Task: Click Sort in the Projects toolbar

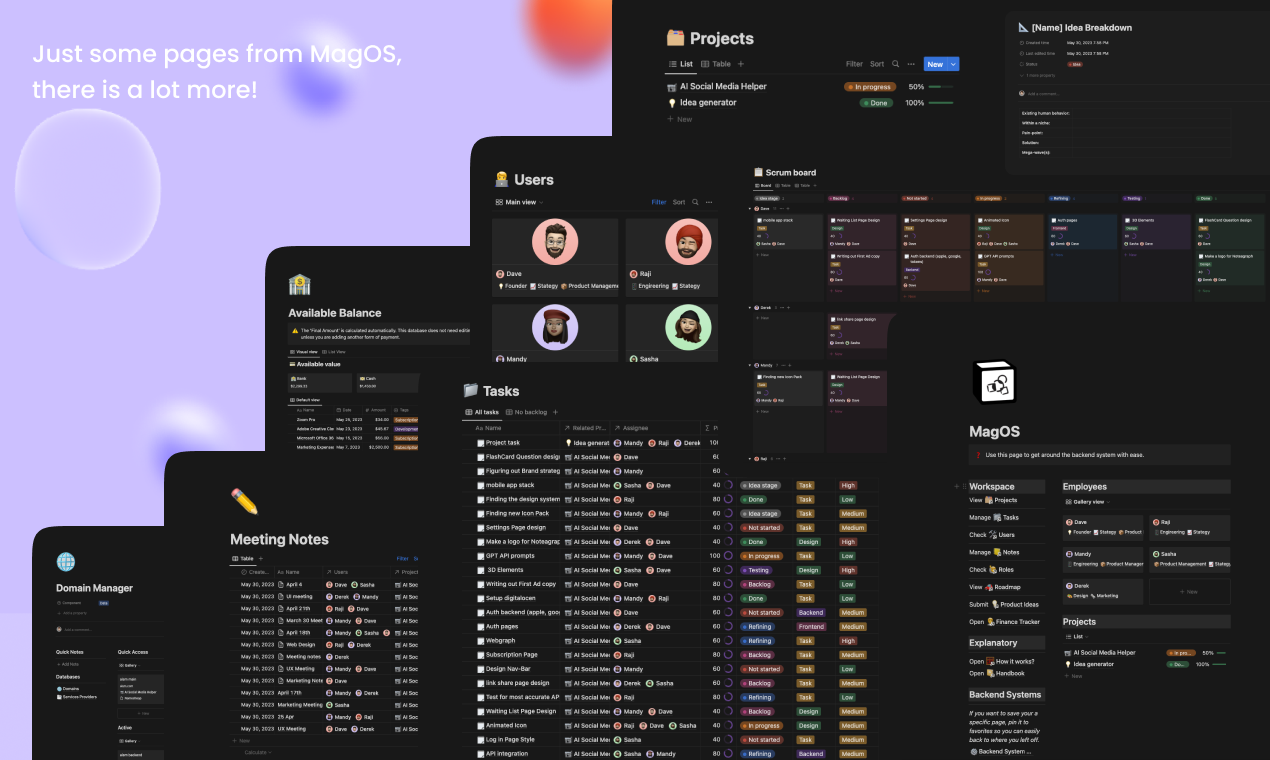Action: tap(877, 64)
